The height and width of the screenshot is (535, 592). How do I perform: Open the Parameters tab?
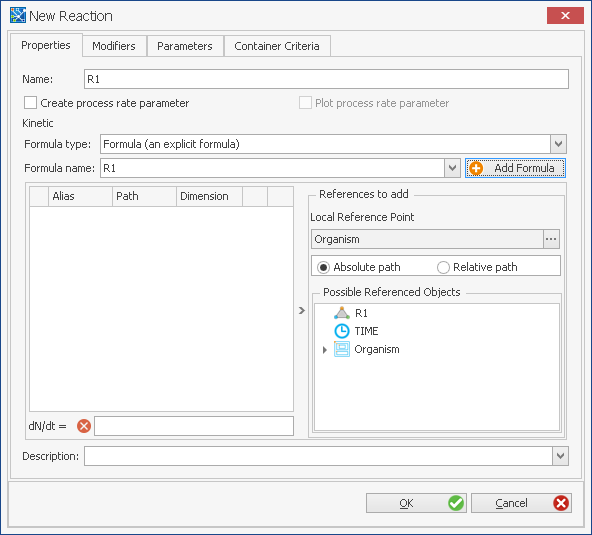coord(185,46)
